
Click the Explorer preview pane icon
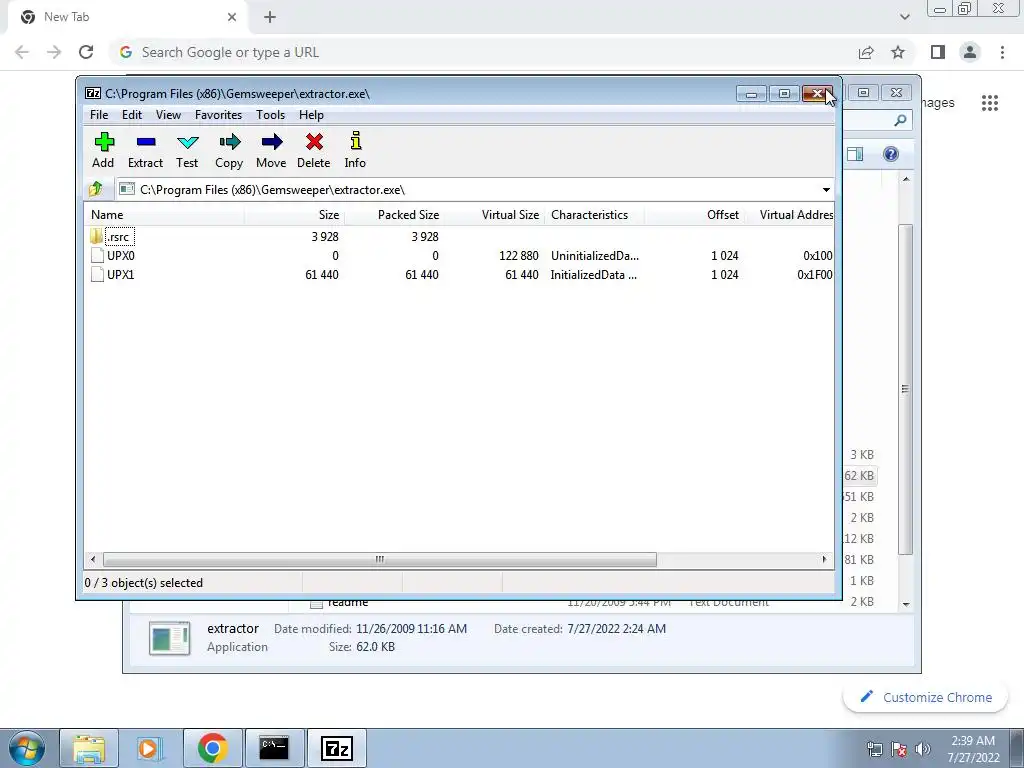[855, 154]
